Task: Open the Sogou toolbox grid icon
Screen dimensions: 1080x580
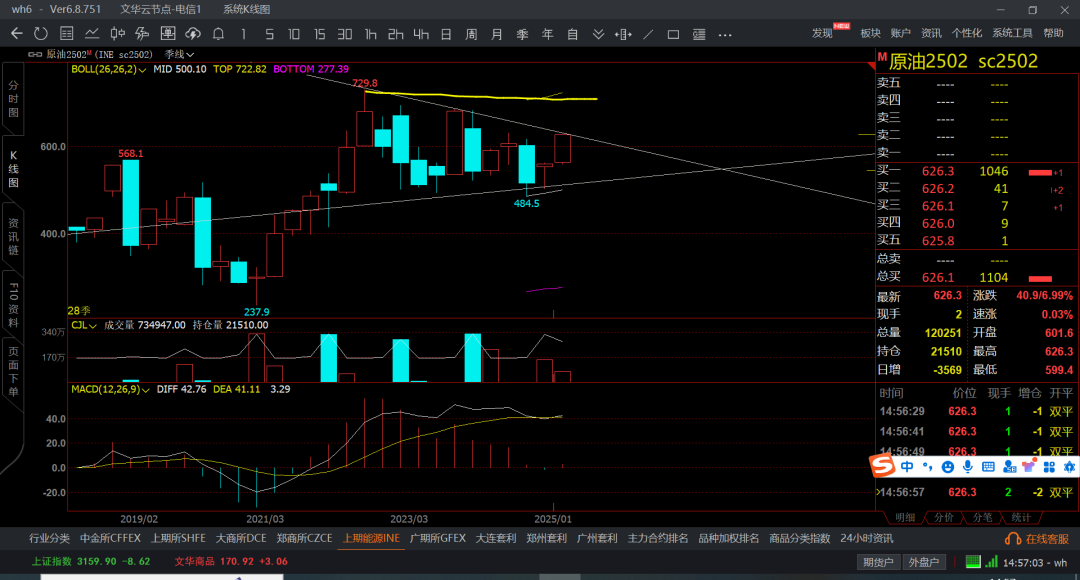Action: (1049, 467)
